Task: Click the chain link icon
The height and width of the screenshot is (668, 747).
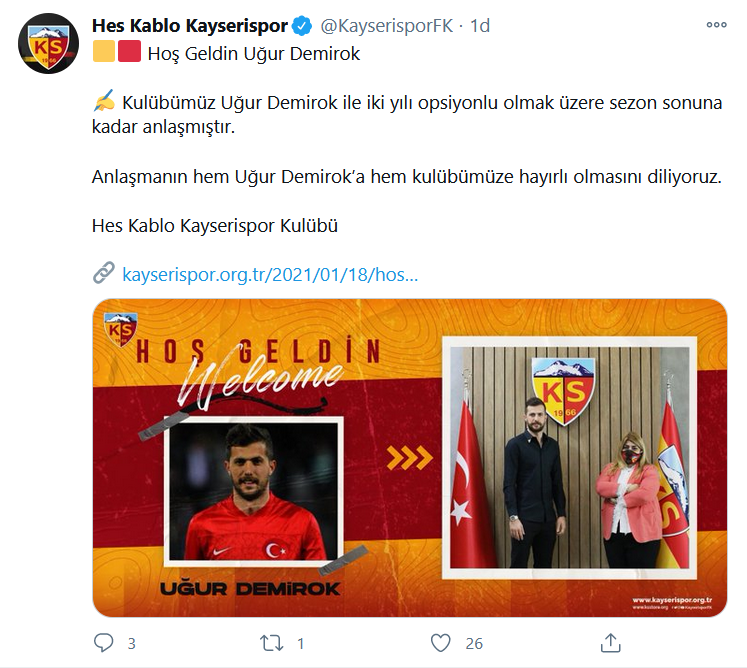Action: pyautogui.click(x=103, y=273)
